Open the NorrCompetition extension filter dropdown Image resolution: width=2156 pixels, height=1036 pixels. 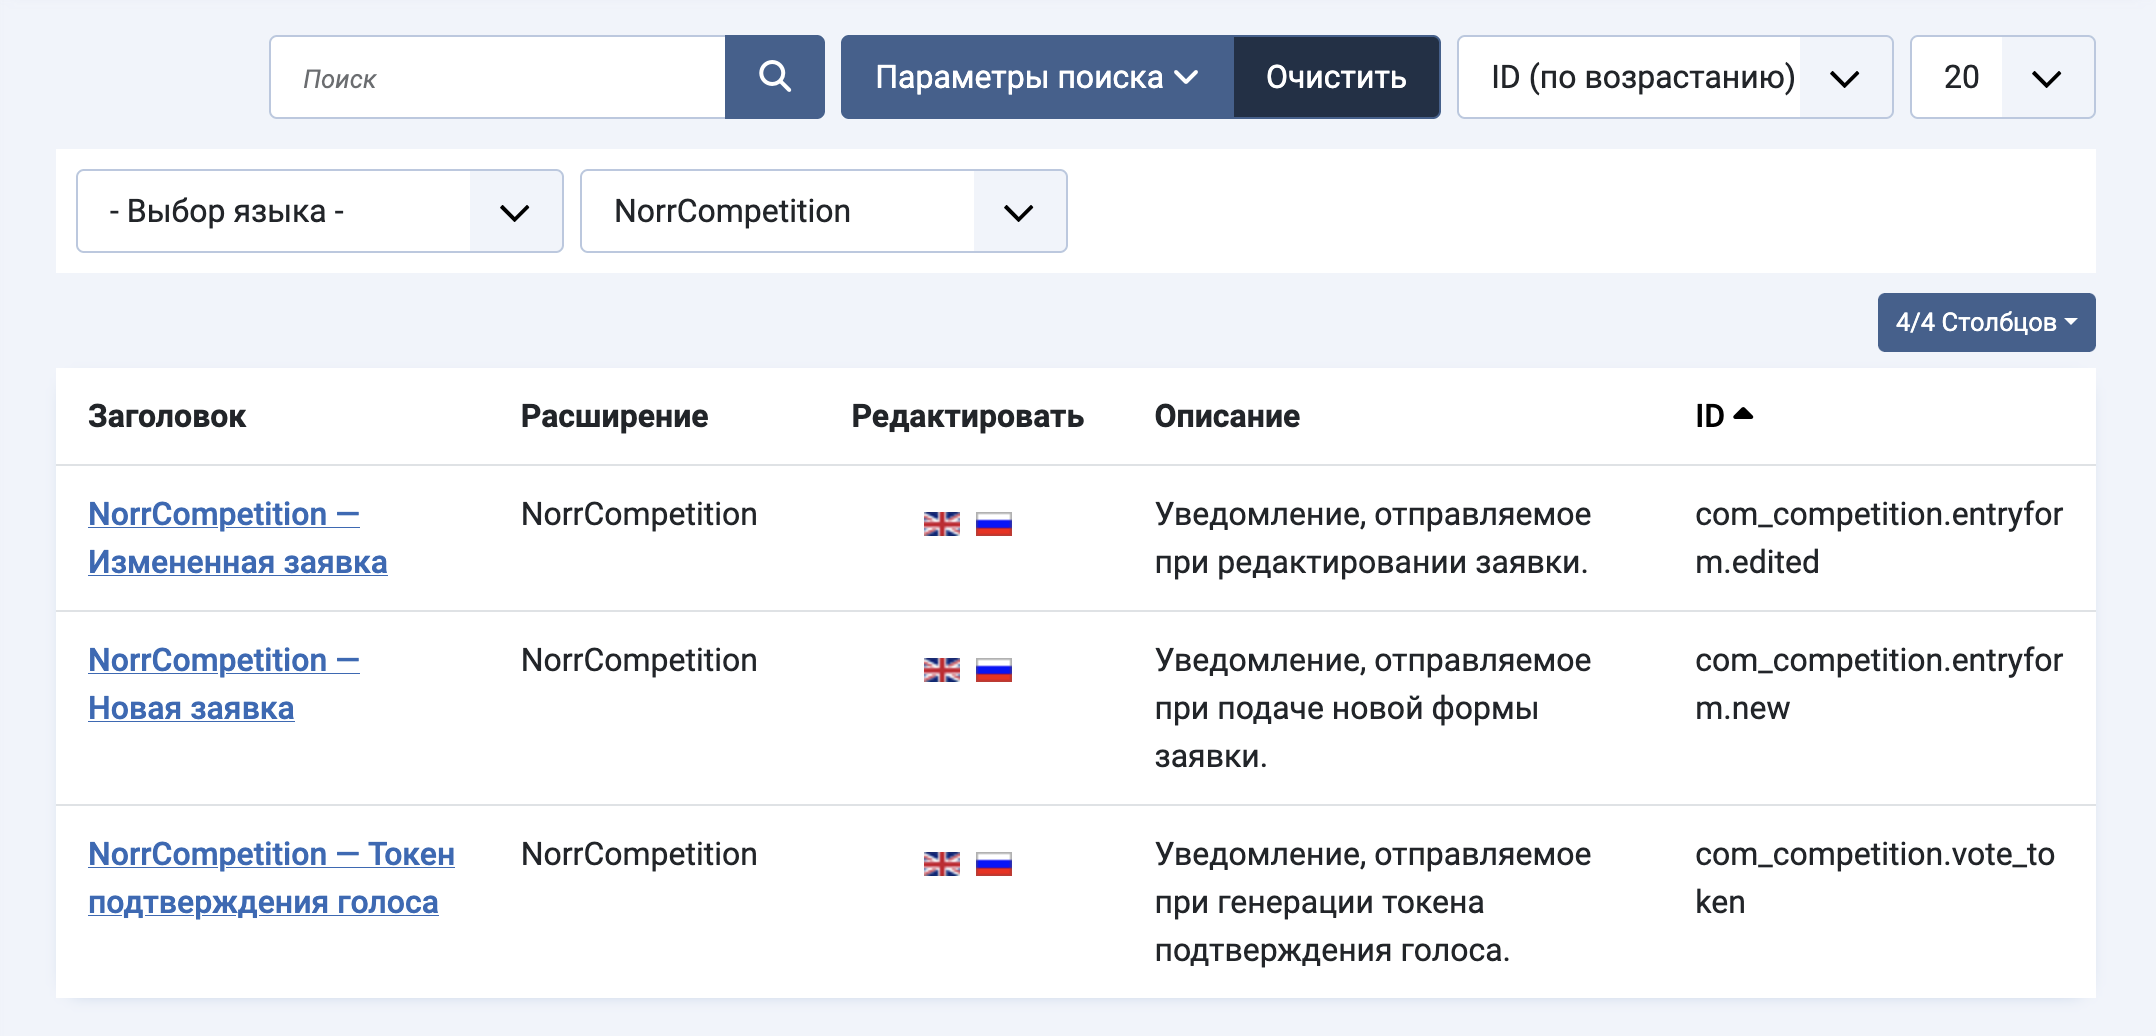coord(824,211)
